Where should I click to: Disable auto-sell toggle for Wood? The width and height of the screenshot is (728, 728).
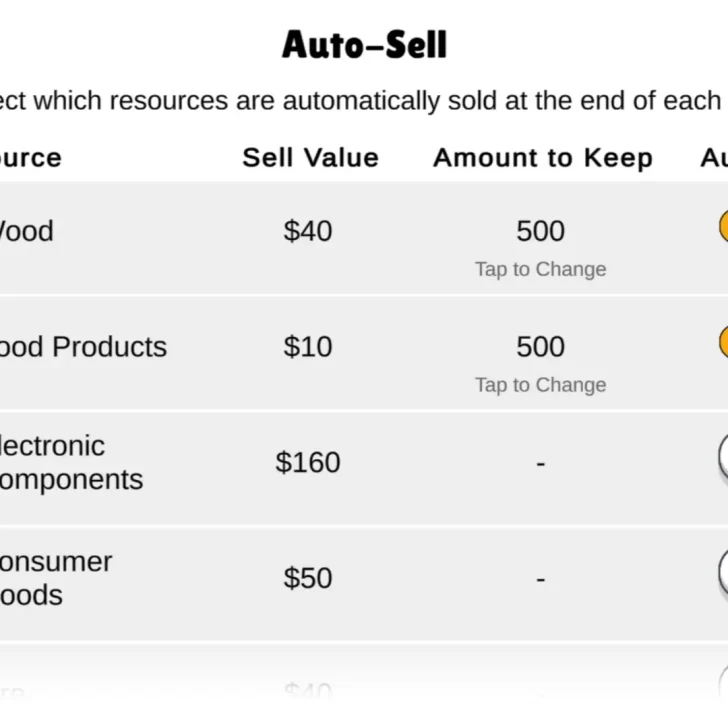coord(722,227)
